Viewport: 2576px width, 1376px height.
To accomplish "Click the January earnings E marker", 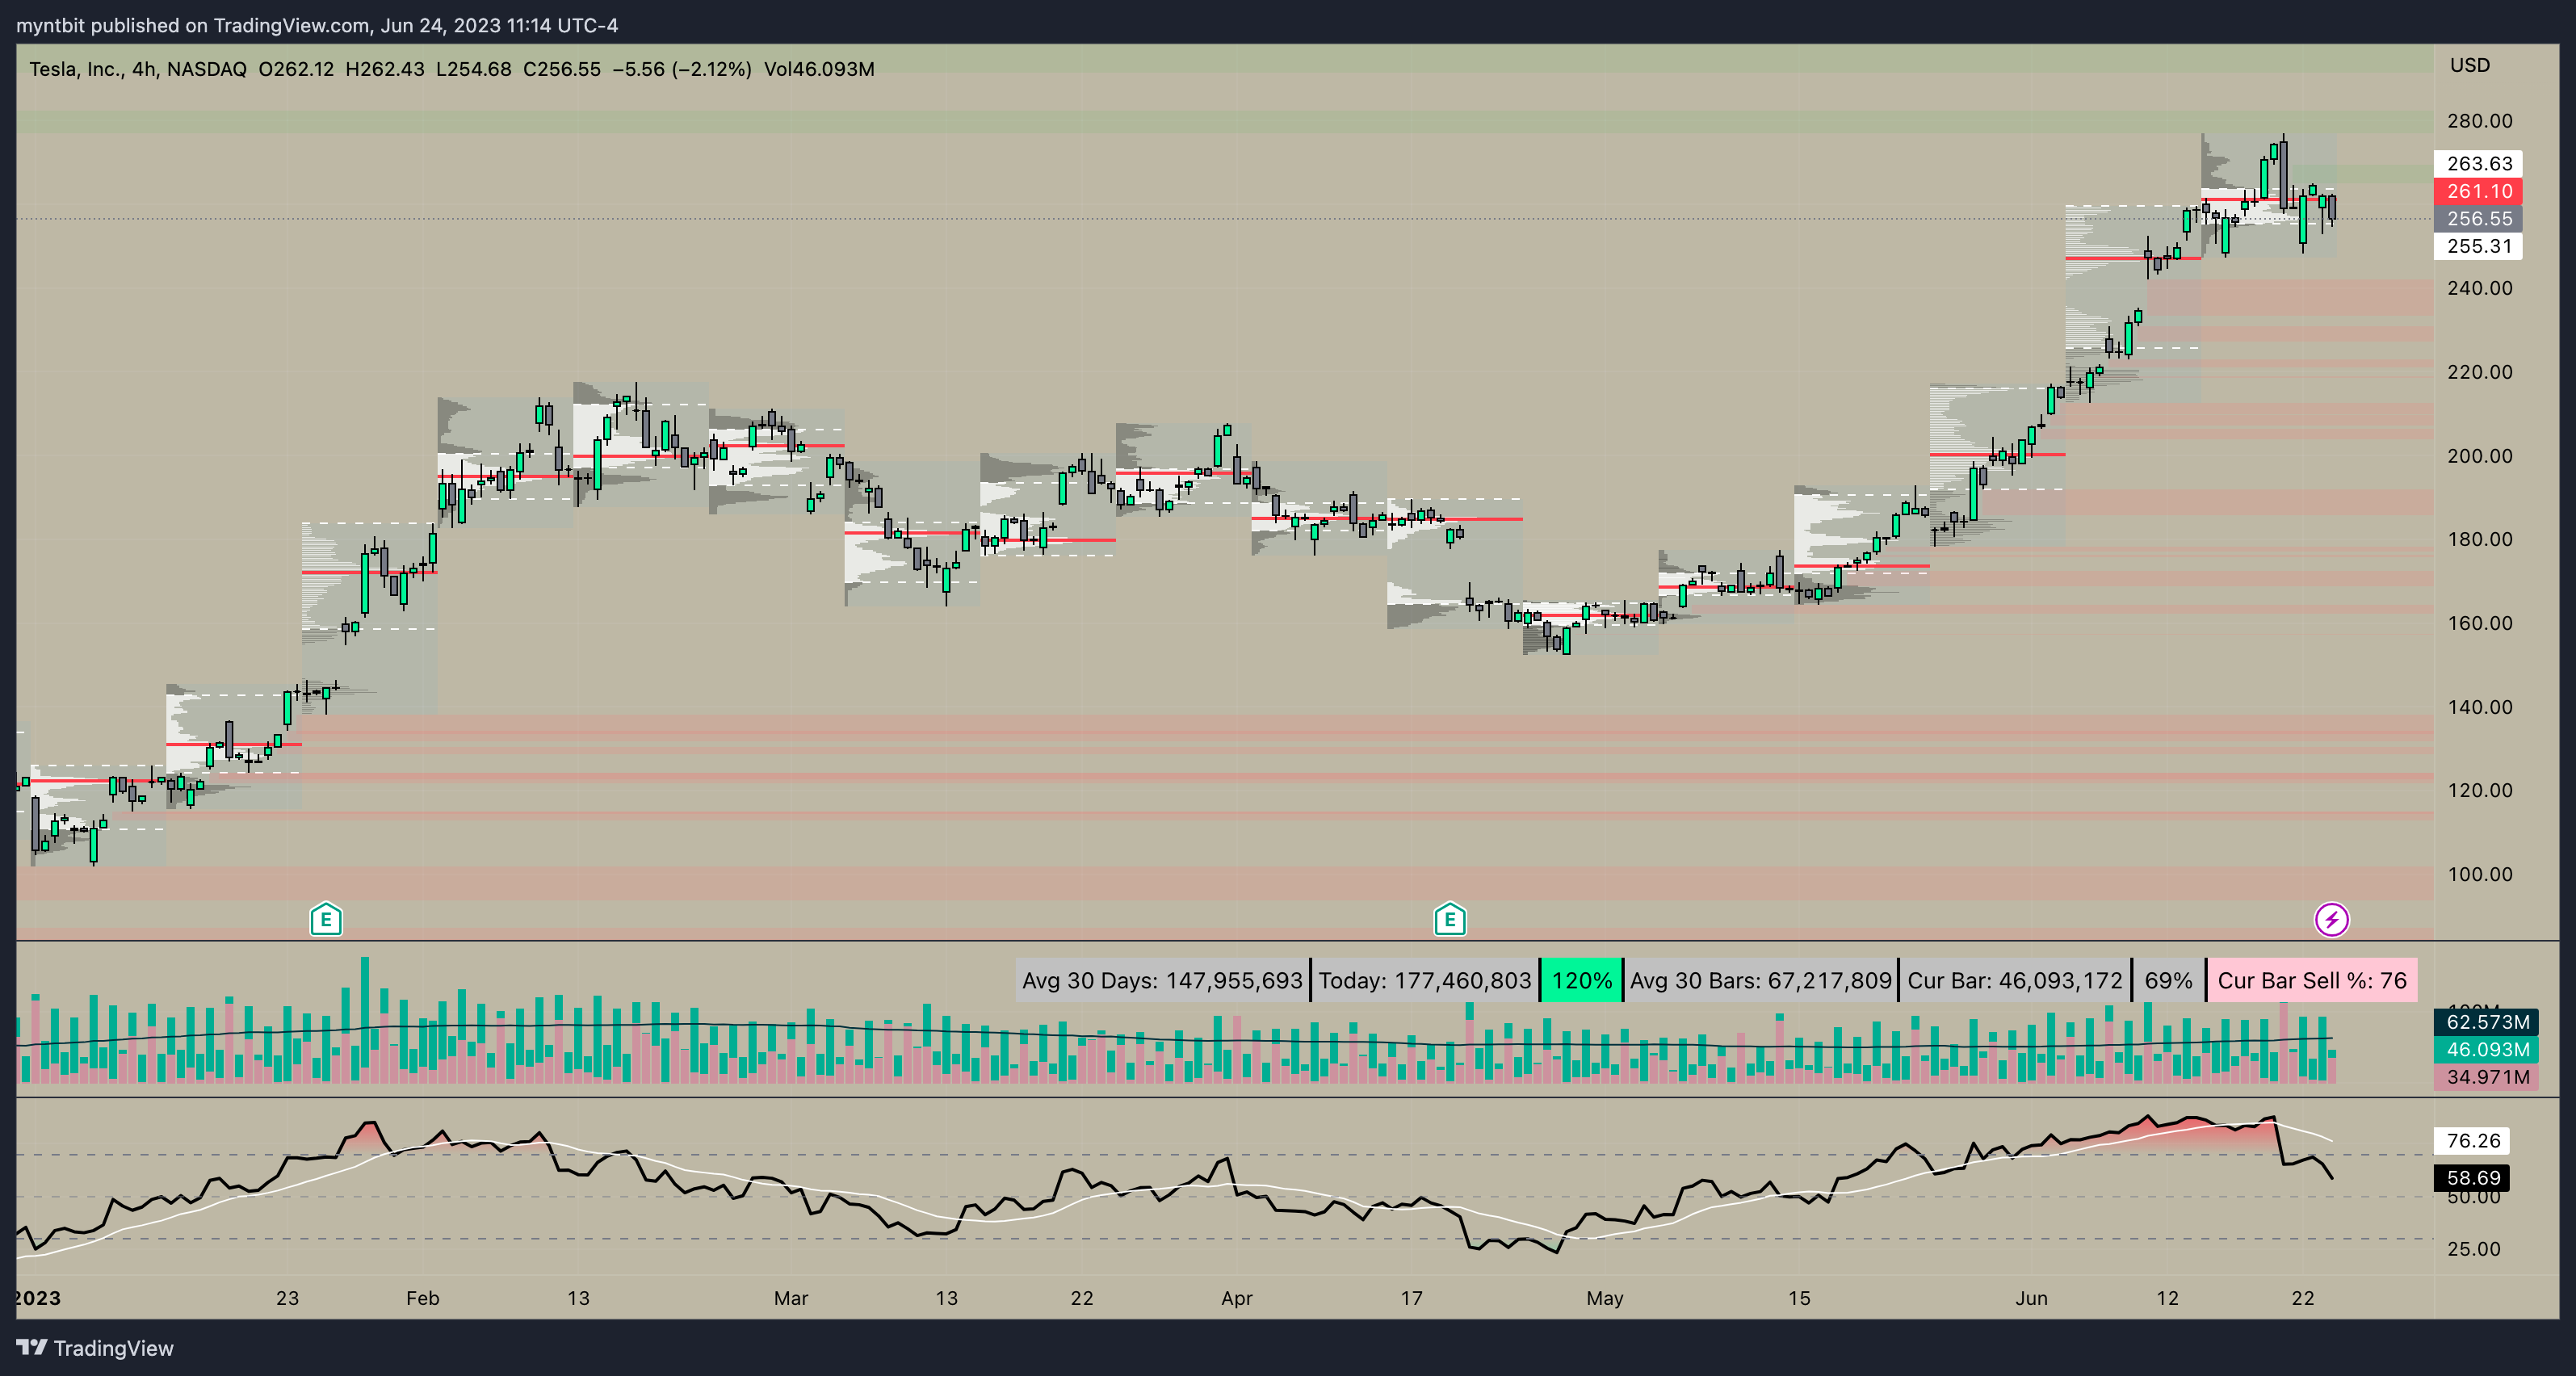I will tap(326, 918).
